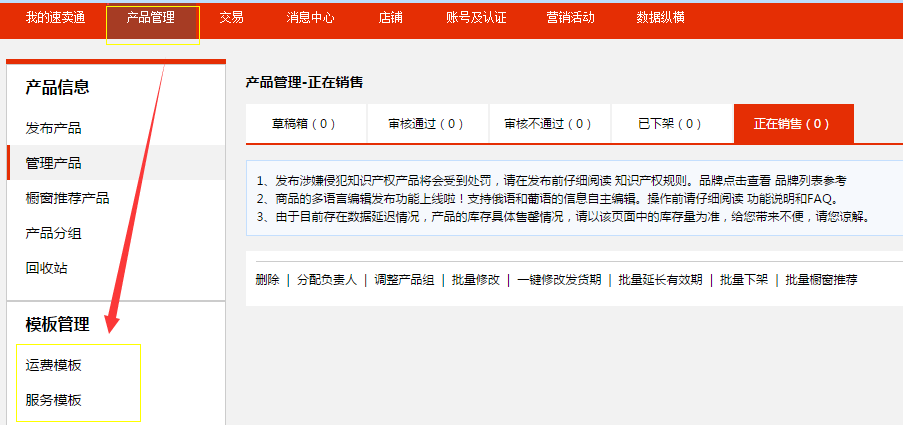
Task: Open 橱窗推荐产品 in sidebar
Action: [67, 198]
